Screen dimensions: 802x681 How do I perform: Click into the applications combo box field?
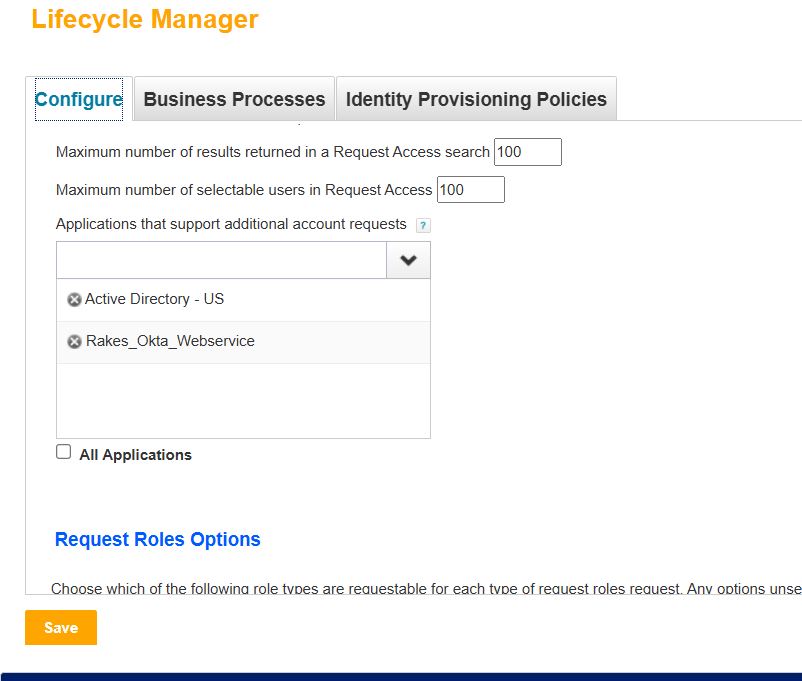click(x=221, y=260)
